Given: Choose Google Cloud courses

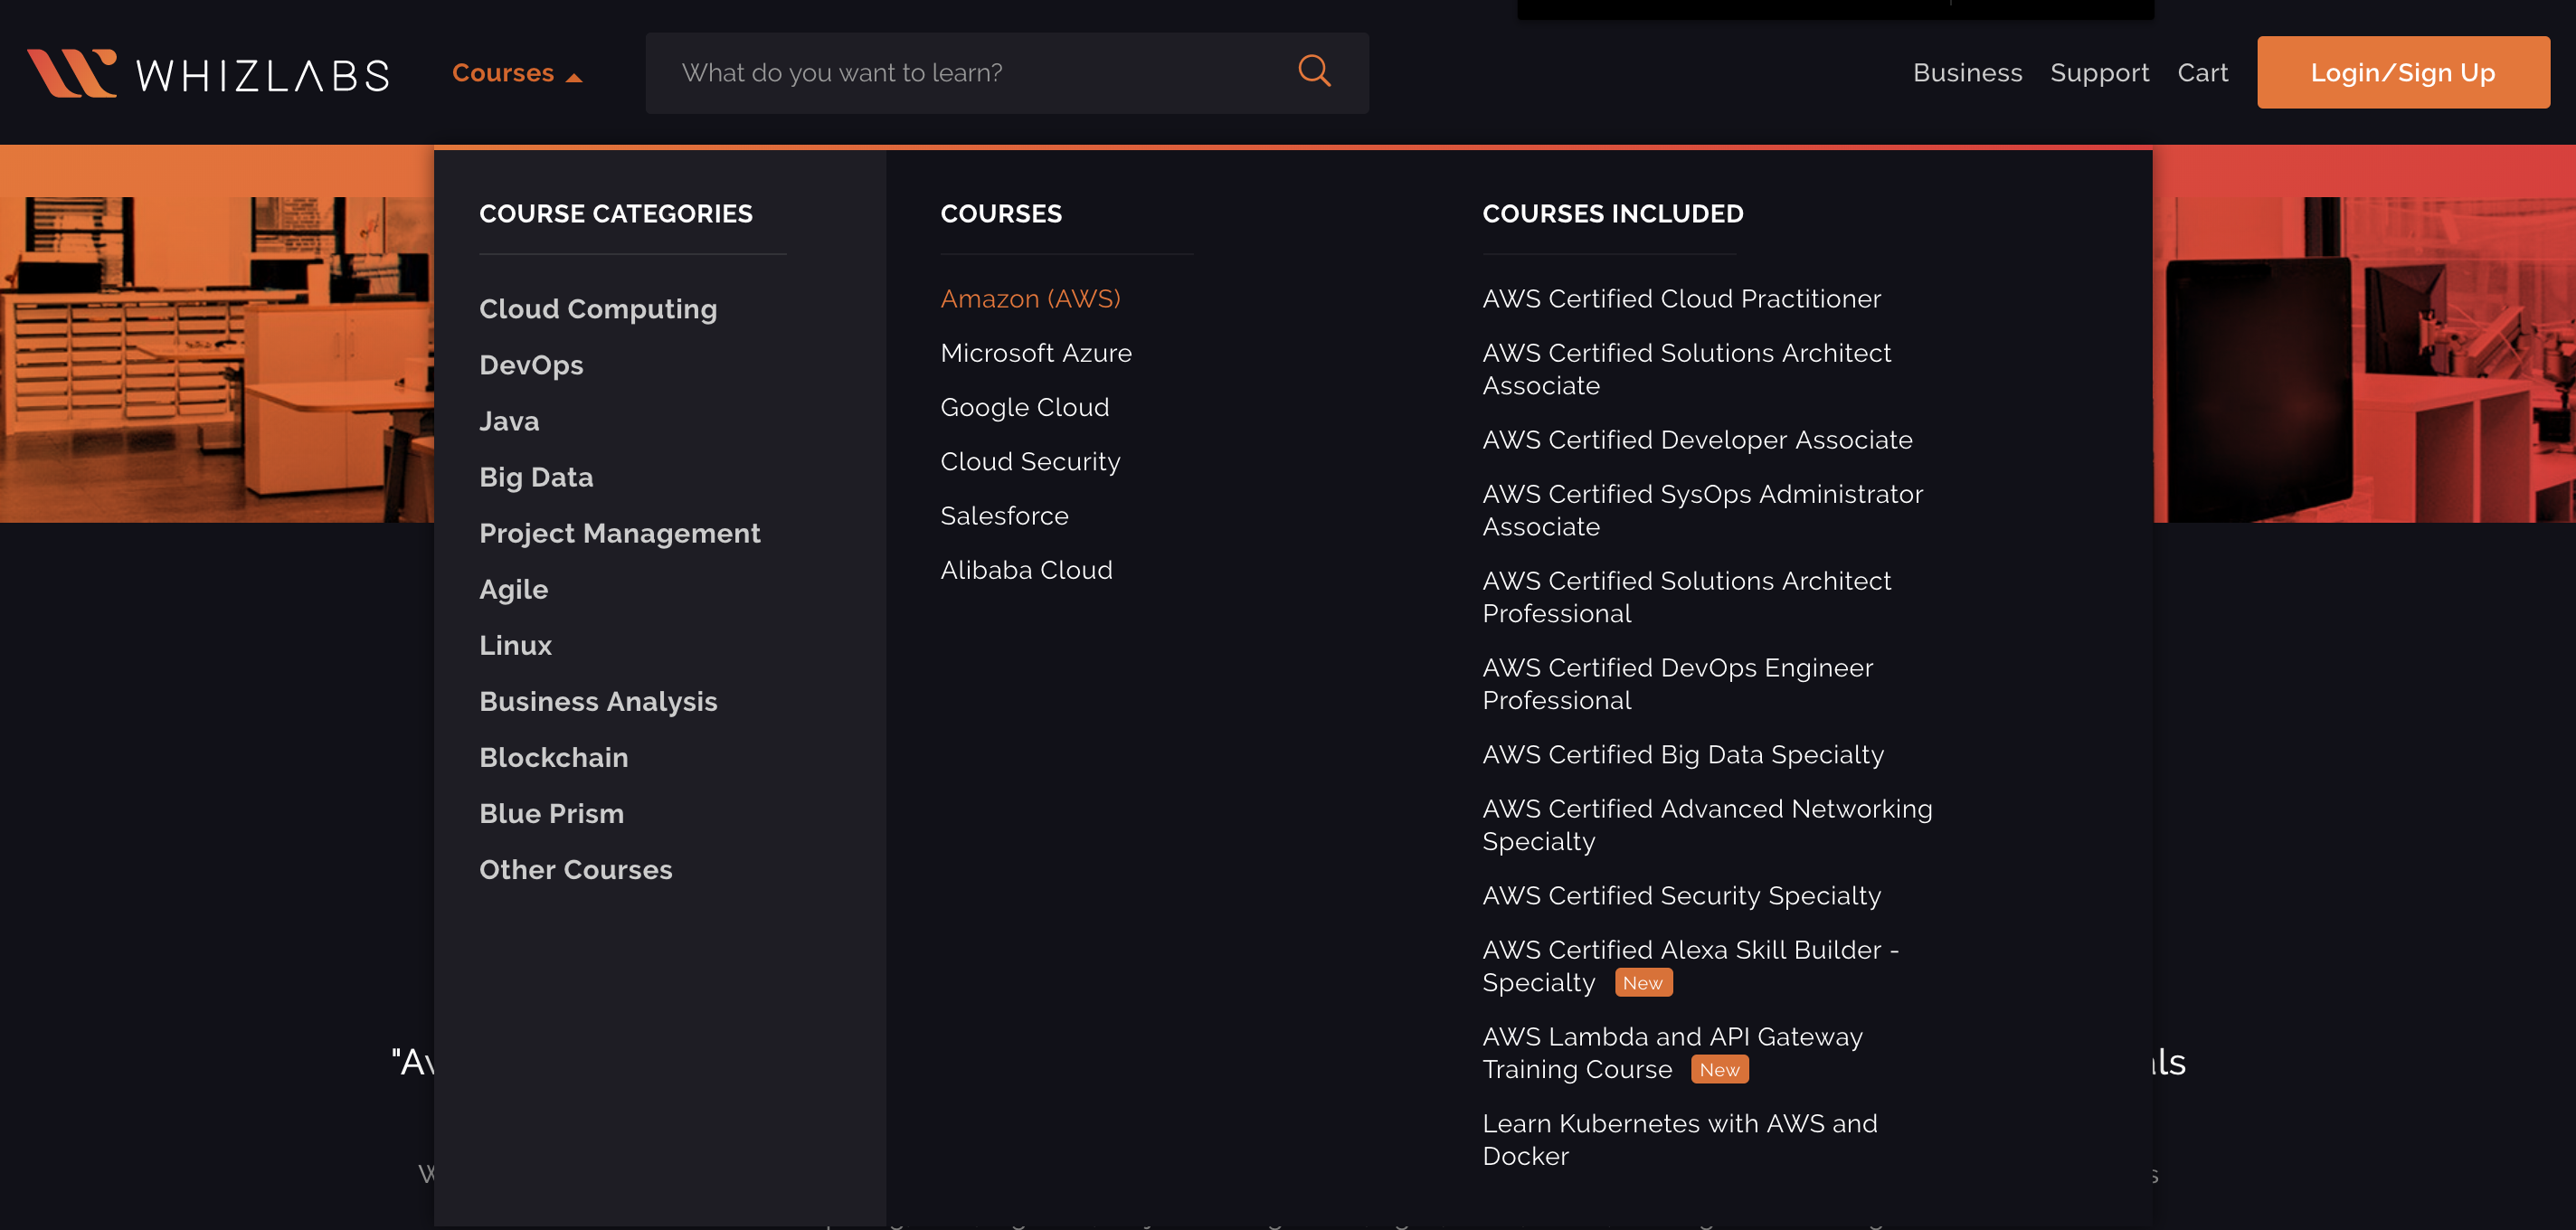Looking at the screenshot, I should (x=1024, y=407).
